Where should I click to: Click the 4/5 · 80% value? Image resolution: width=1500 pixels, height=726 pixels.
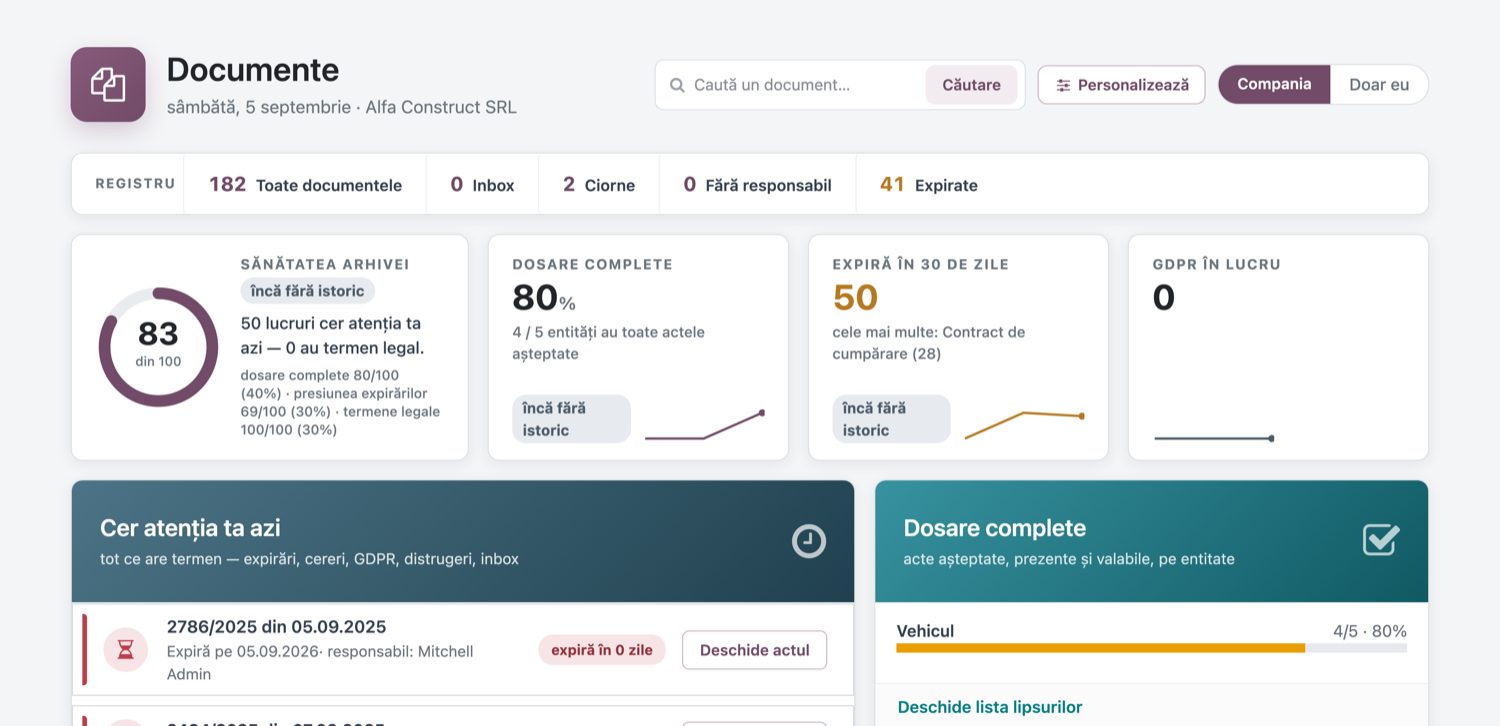[x=1370, y=631]
